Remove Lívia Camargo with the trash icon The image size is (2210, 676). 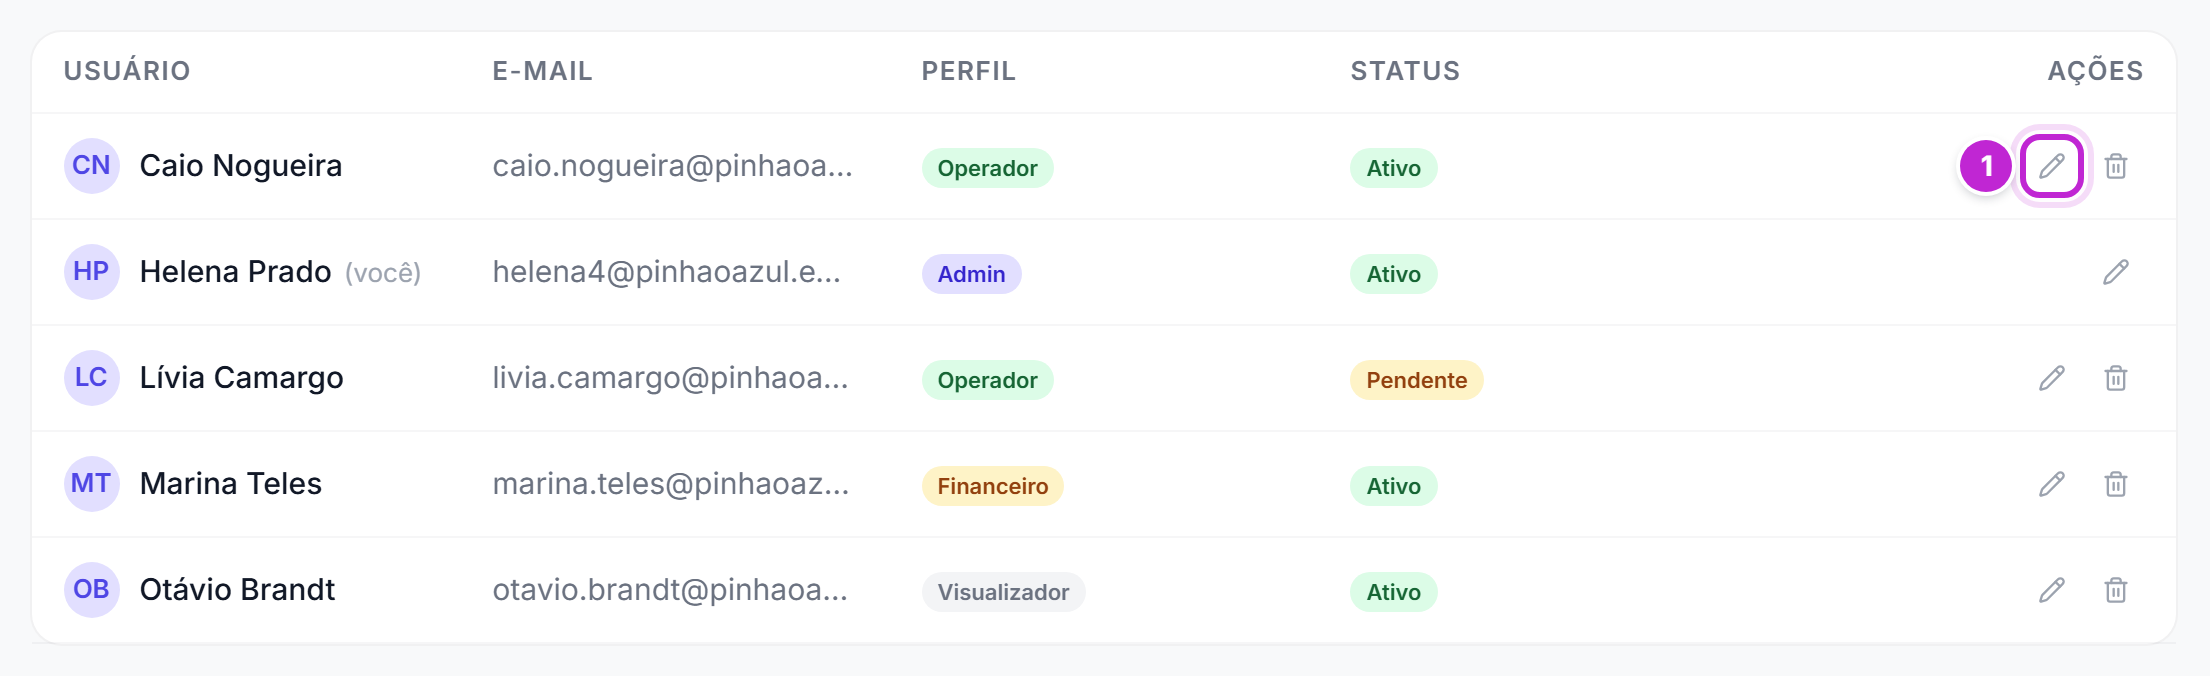coord(2116,378)
